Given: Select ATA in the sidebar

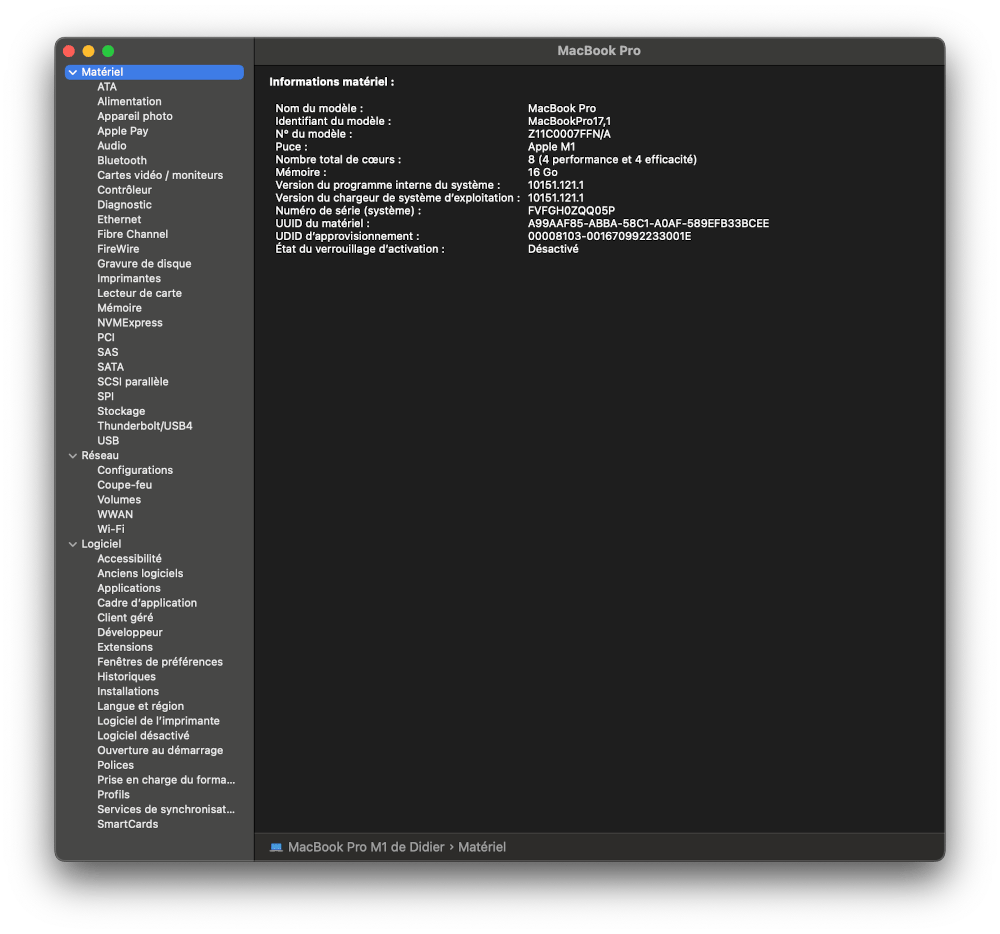Looking at the screenshot, I should click(x=107, y=87).
